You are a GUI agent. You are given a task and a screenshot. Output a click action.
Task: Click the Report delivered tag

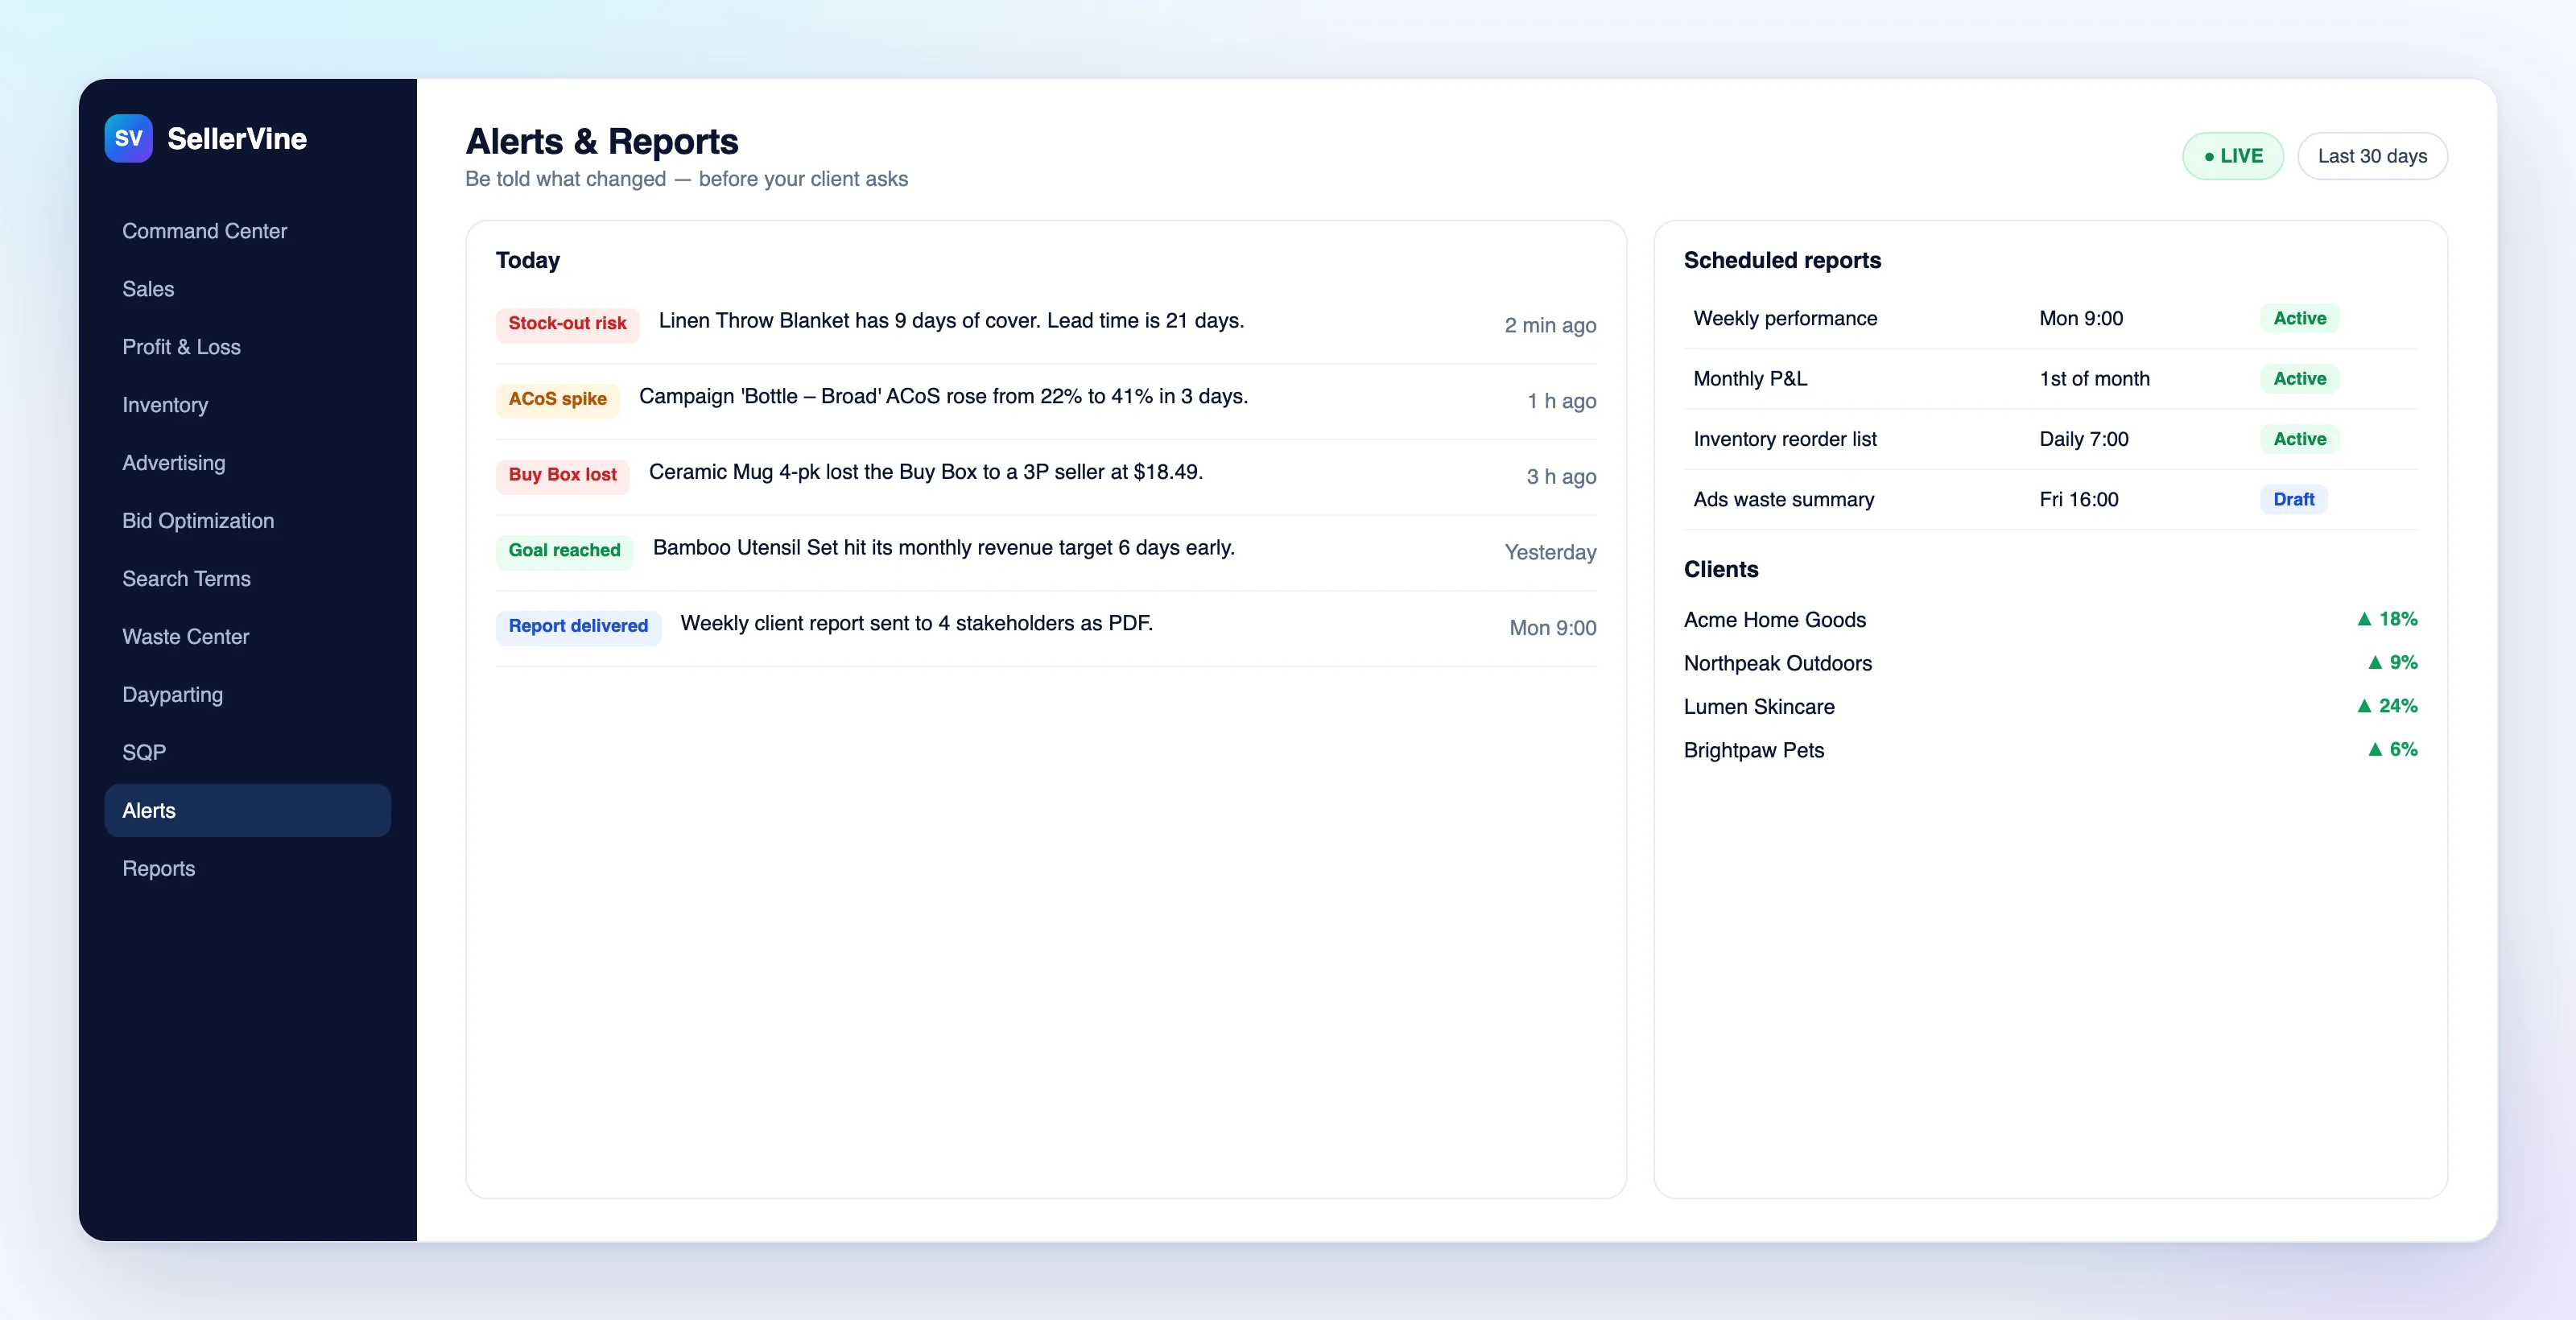pos(578,626)
